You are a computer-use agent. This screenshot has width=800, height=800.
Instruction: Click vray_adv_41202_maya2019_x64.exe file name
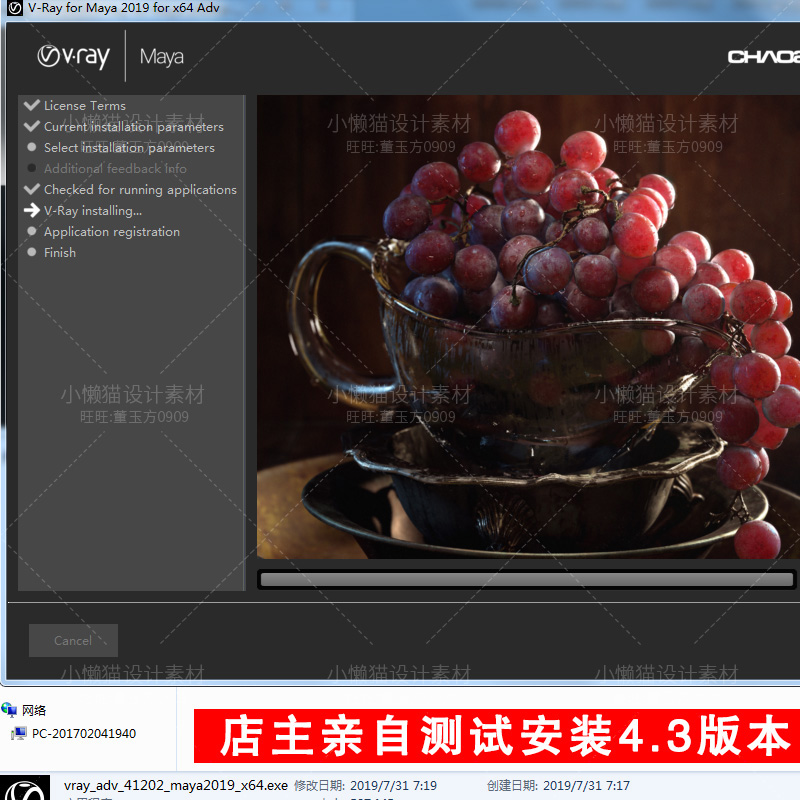coord(176,785)
